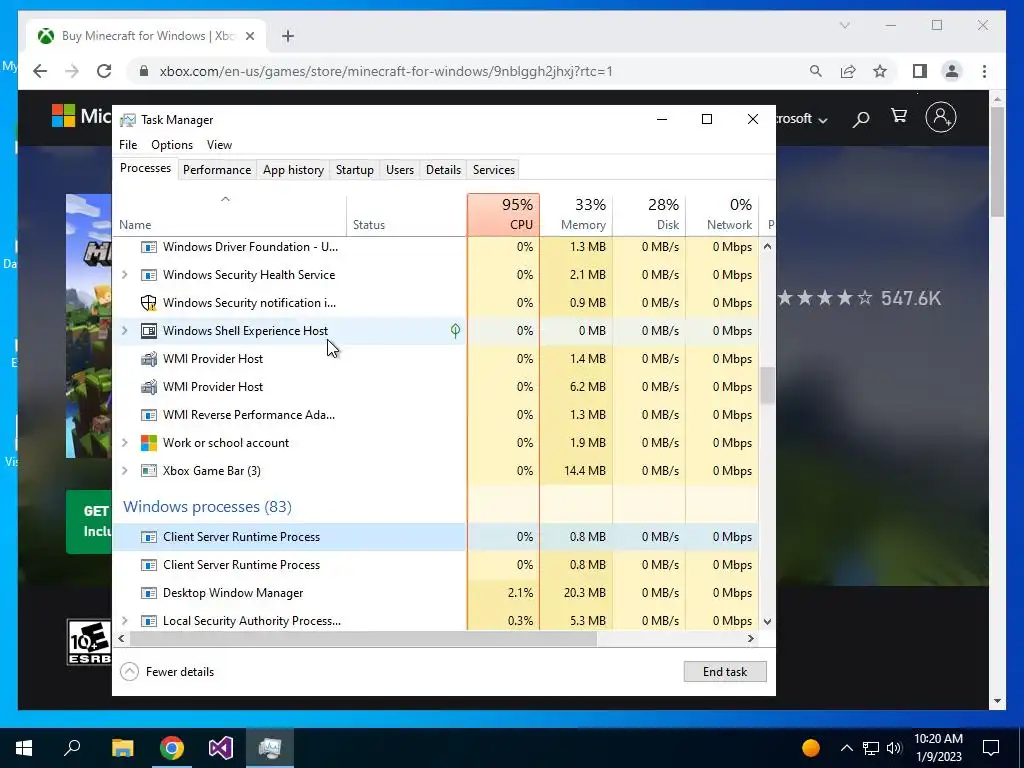Image resolution: width=1024 pixels, height=768 pixels.
Task: Show hidden system tray icons
Action: tap(846, 748)
